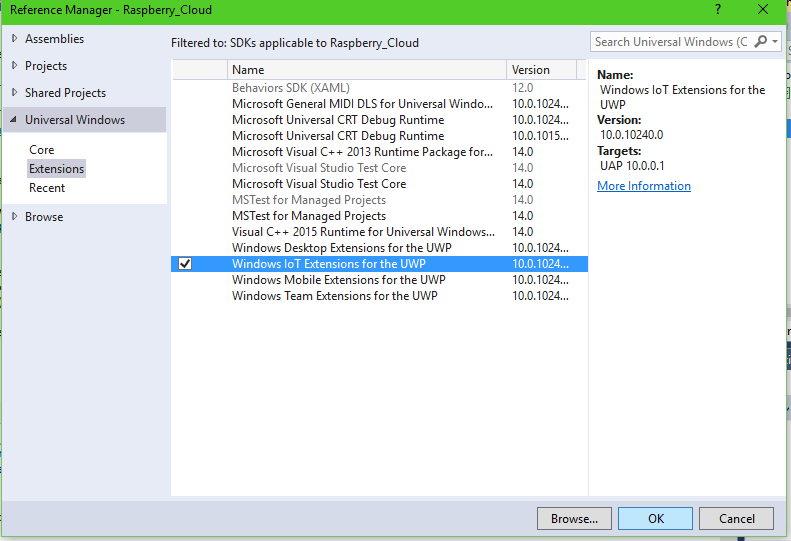Click the Browse label in sidebar

coord(44,217)
